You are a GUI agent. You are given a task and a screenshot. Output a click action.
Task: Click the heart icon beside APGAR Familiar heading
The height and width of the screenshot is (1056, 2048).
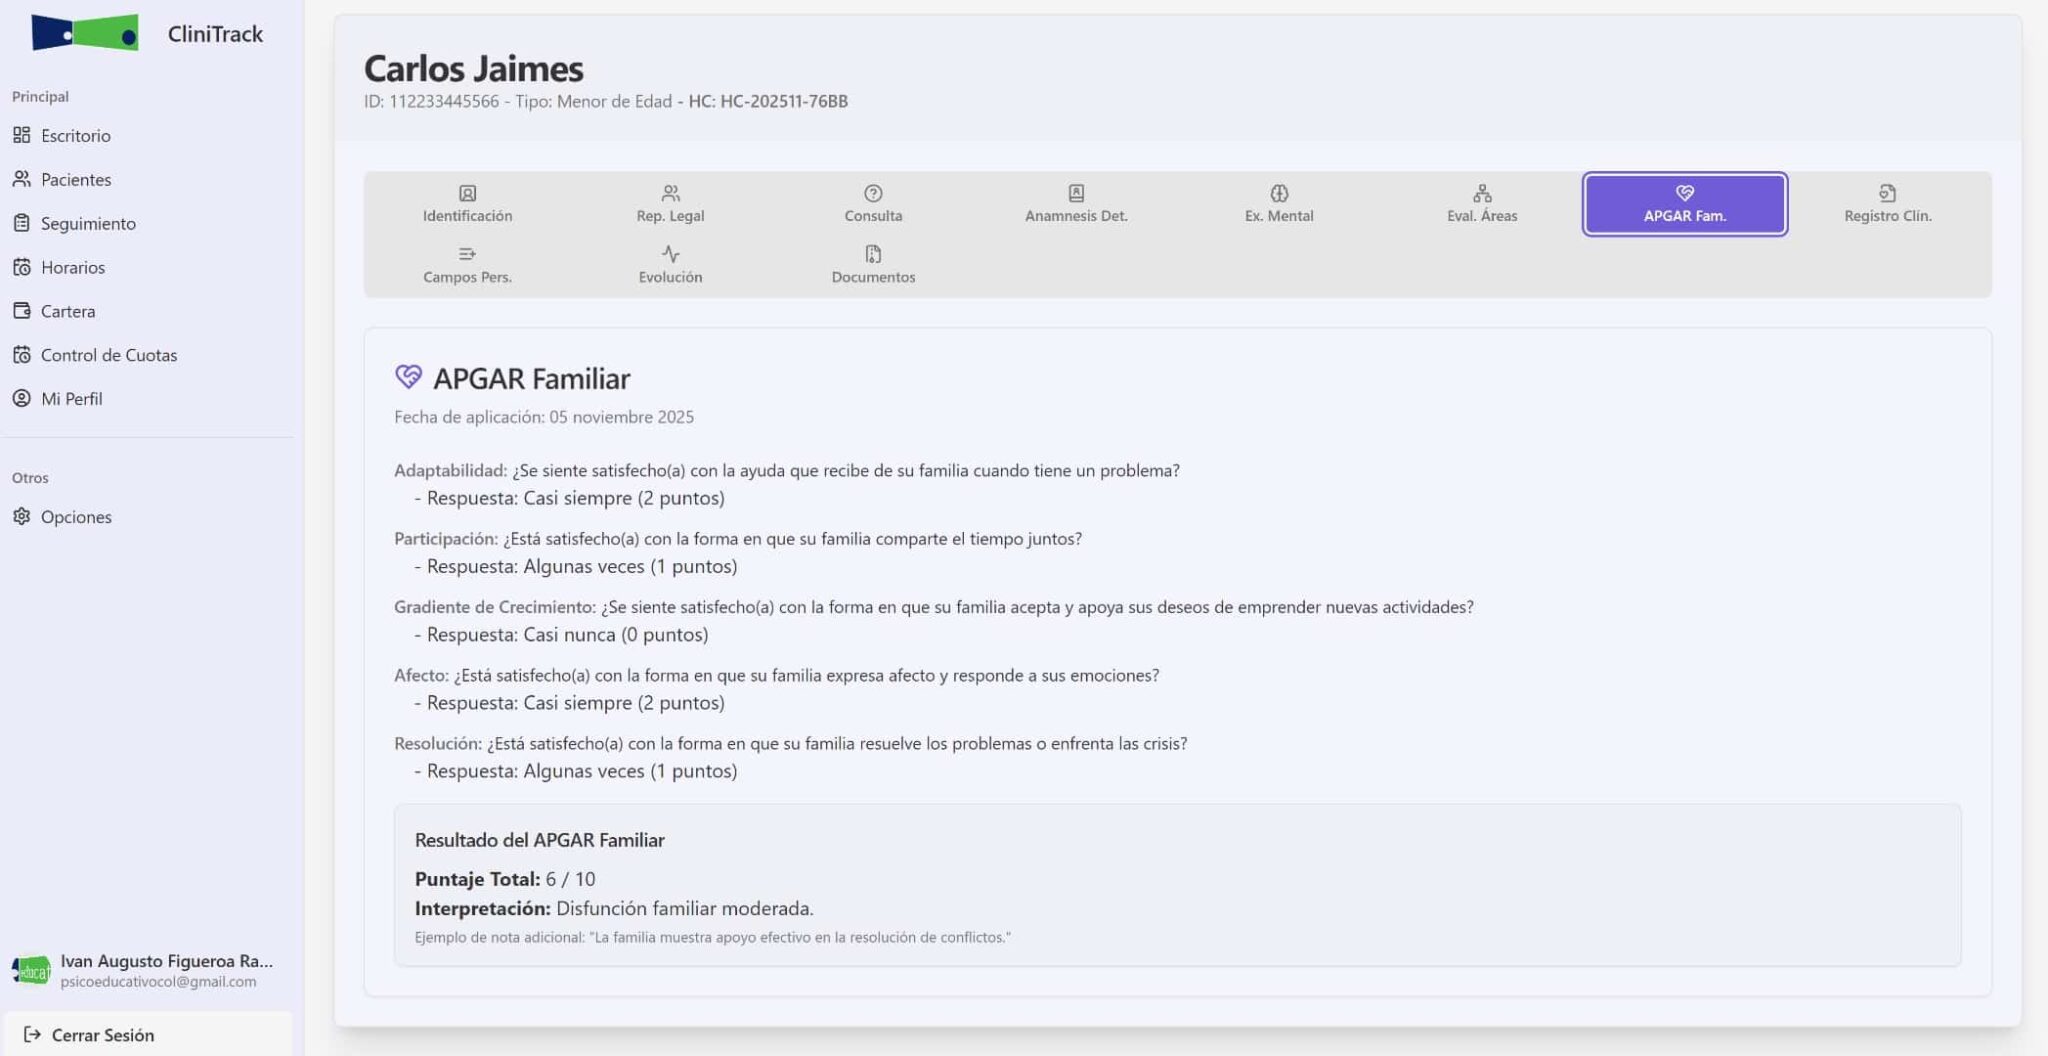(x=408, y=377)
